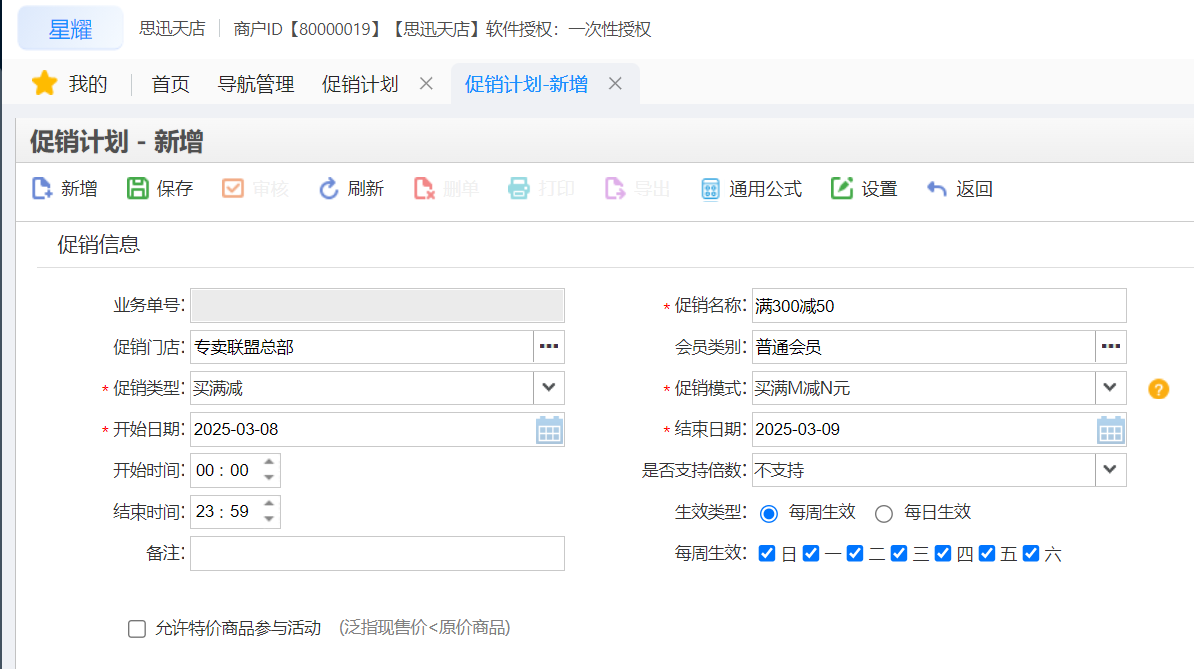
Task: Switch to the 导航管理 tab
Action: point(255,84)
